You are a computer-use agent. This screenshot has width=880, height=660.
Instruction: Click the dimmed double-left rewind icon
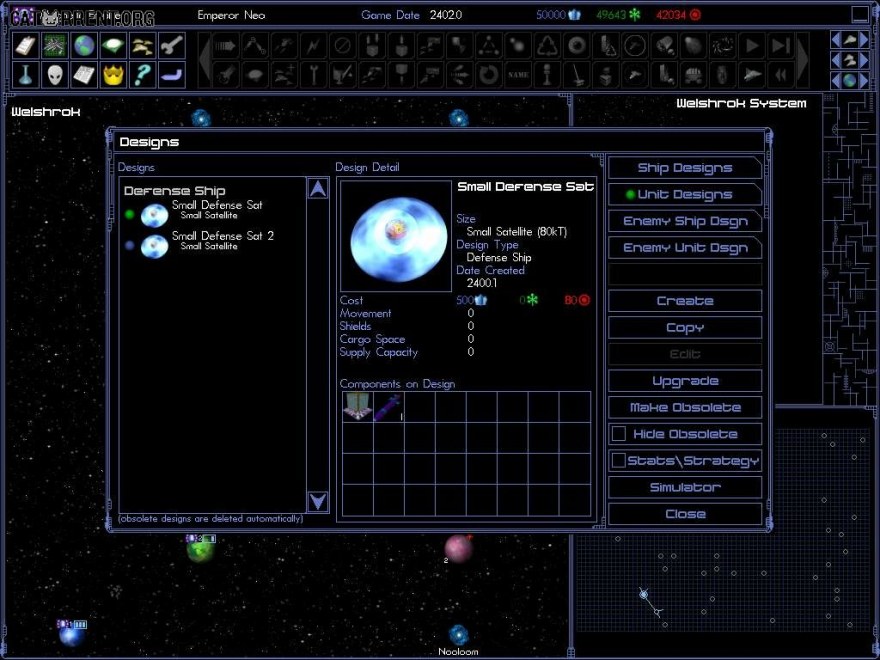click(781, 75)
